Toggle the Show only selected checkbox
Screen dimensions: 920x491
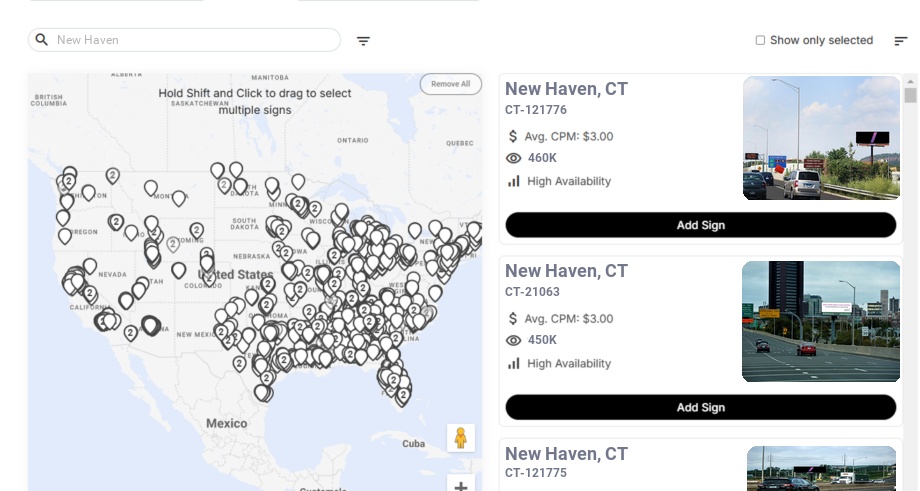click(760, 41)
